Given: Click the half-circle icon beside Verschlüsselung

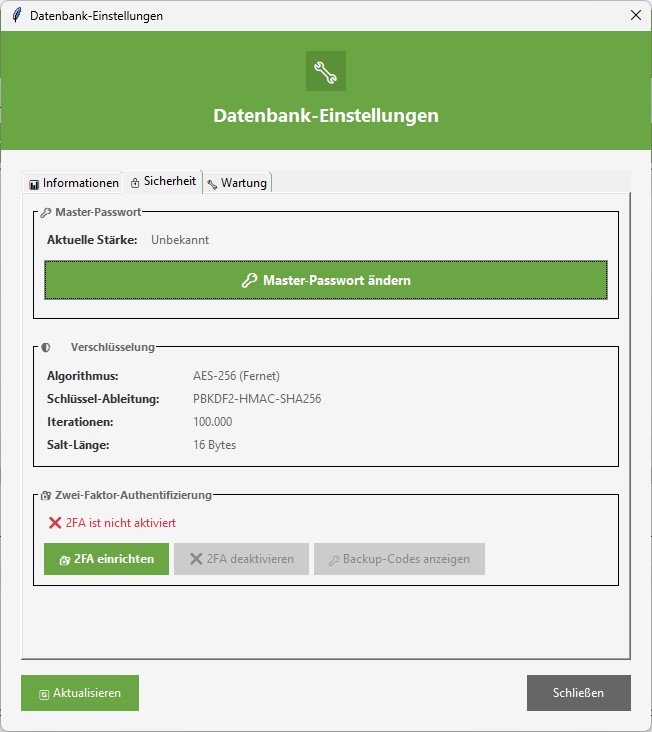Looking at the screenshot, I should coord(46,347).
